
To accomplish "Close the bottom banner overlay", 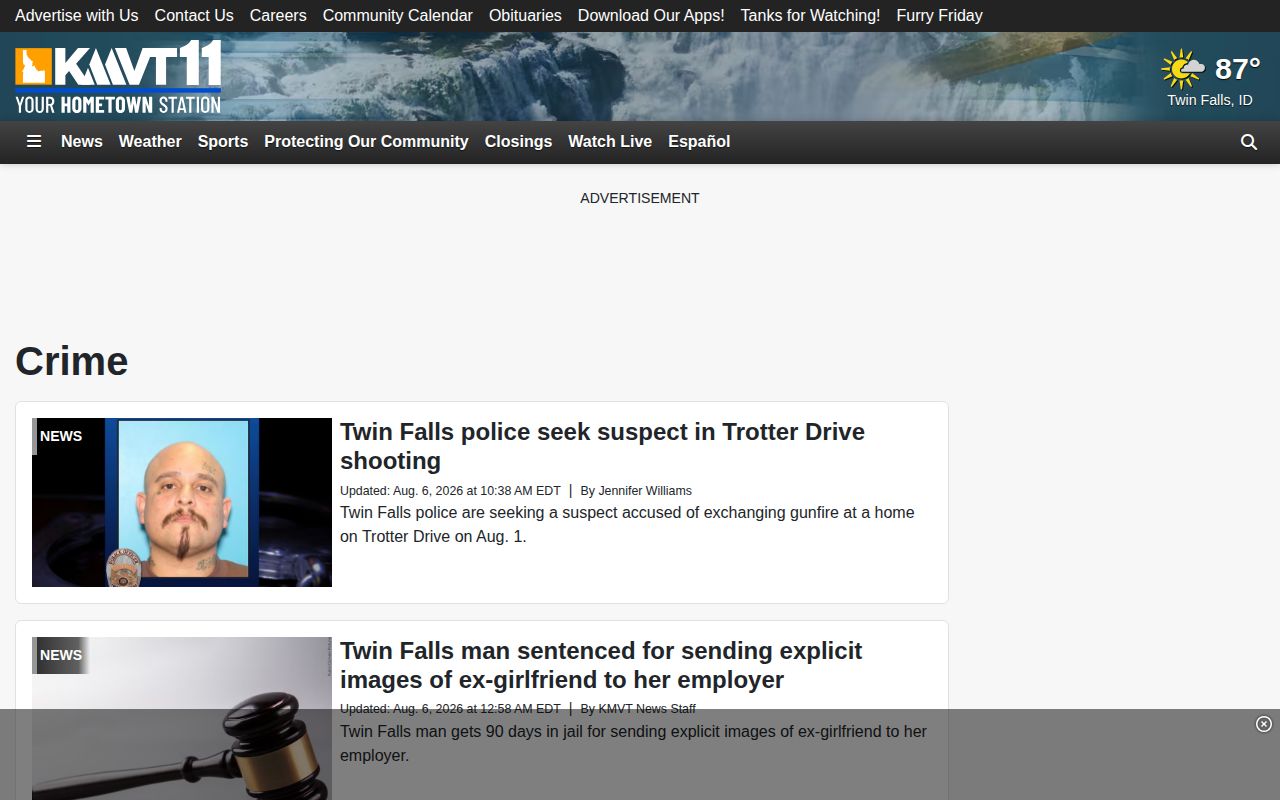I will tap(1264, 724).
